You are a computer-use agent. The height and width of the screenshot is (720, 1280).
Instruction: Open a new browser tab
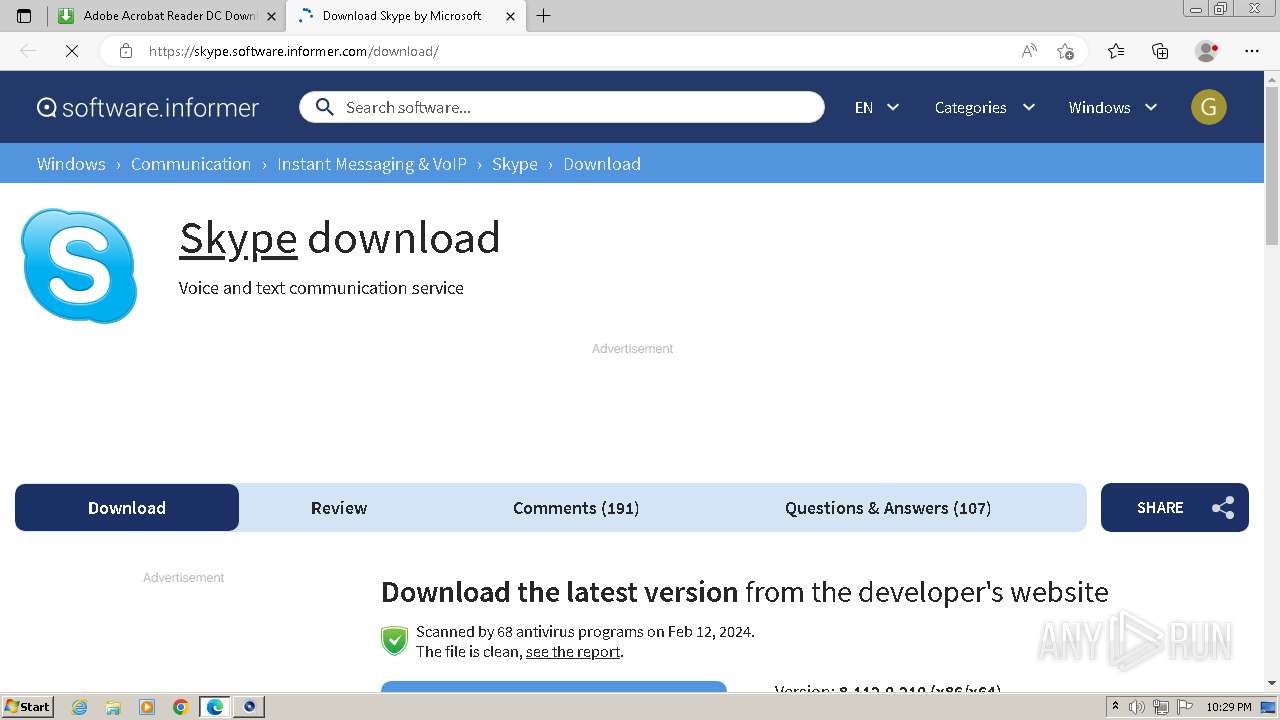[x=543, y=16]
